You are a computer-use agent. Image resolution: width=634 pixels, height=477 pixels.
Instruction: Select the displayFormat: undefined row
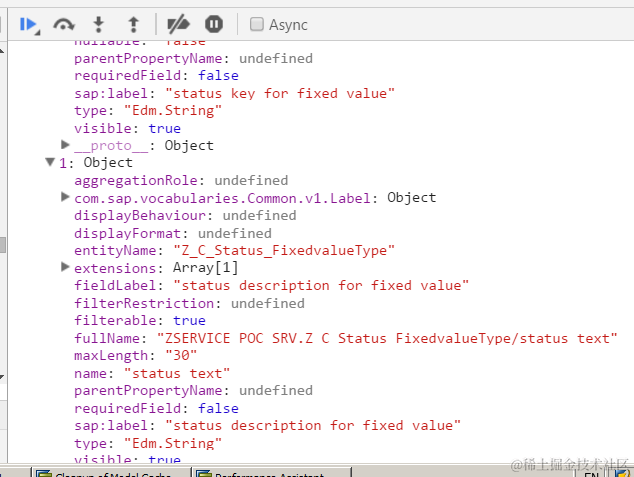pos(173,233)
